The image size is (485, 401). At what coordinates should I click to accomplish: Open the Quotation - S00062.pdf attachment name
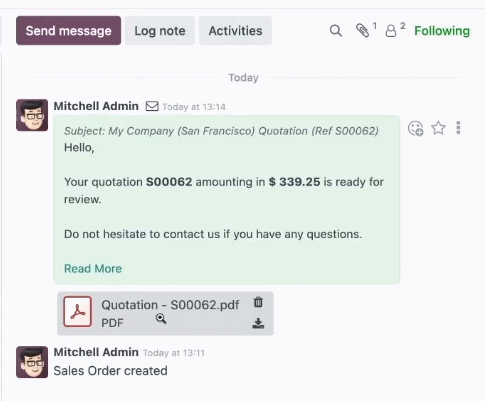tap(170, 305)
